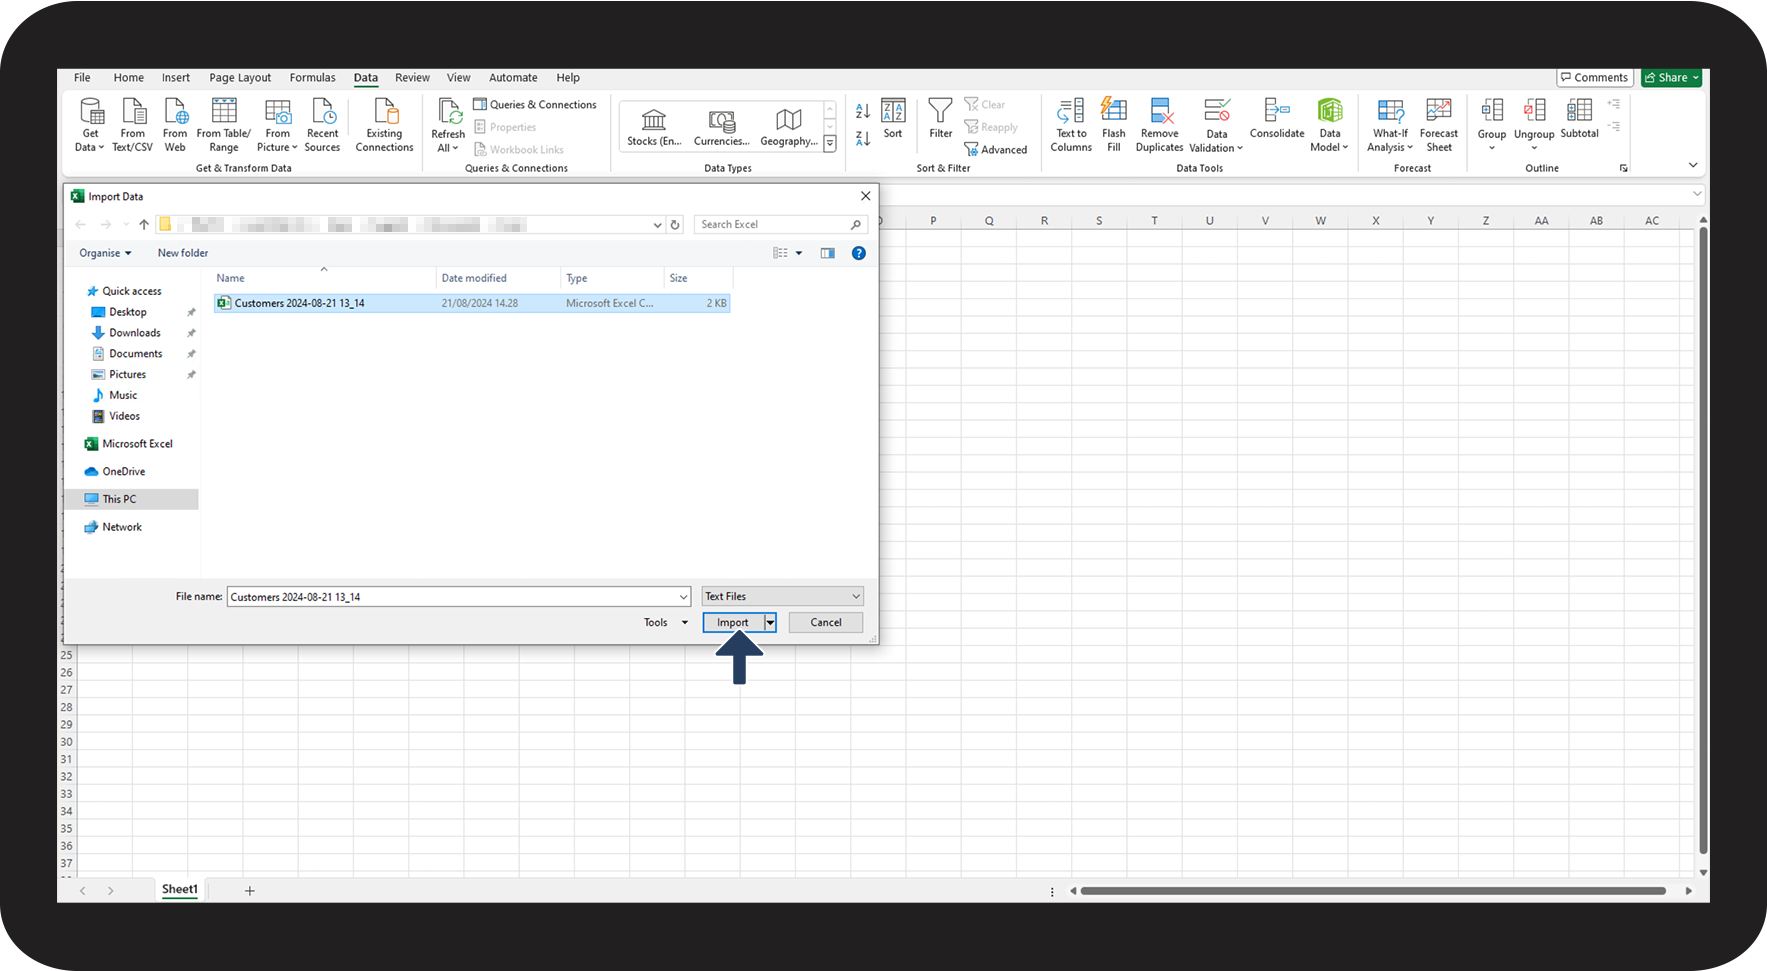Click the From Text/CSV icon
The image size is (1767, 971).
pyautogui.click(x=133, y=124)
